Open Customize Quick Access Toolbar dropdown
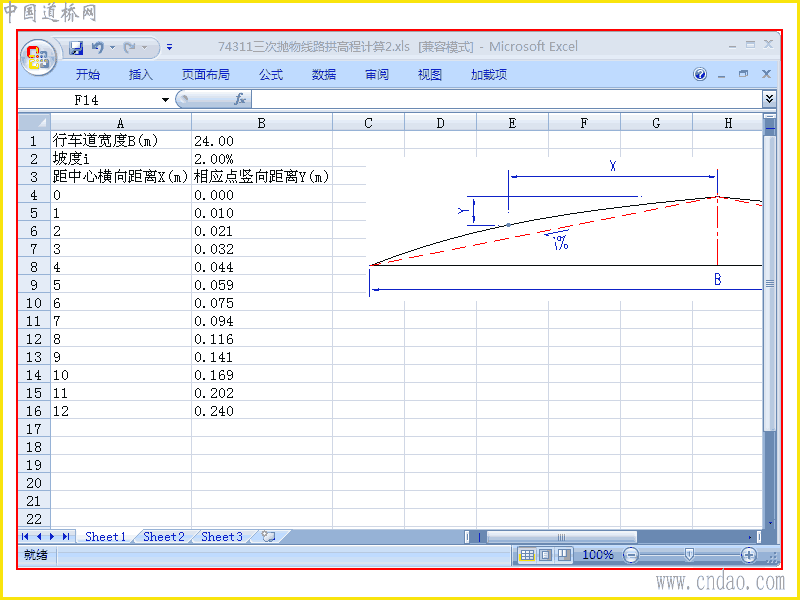 click(169, 47)
